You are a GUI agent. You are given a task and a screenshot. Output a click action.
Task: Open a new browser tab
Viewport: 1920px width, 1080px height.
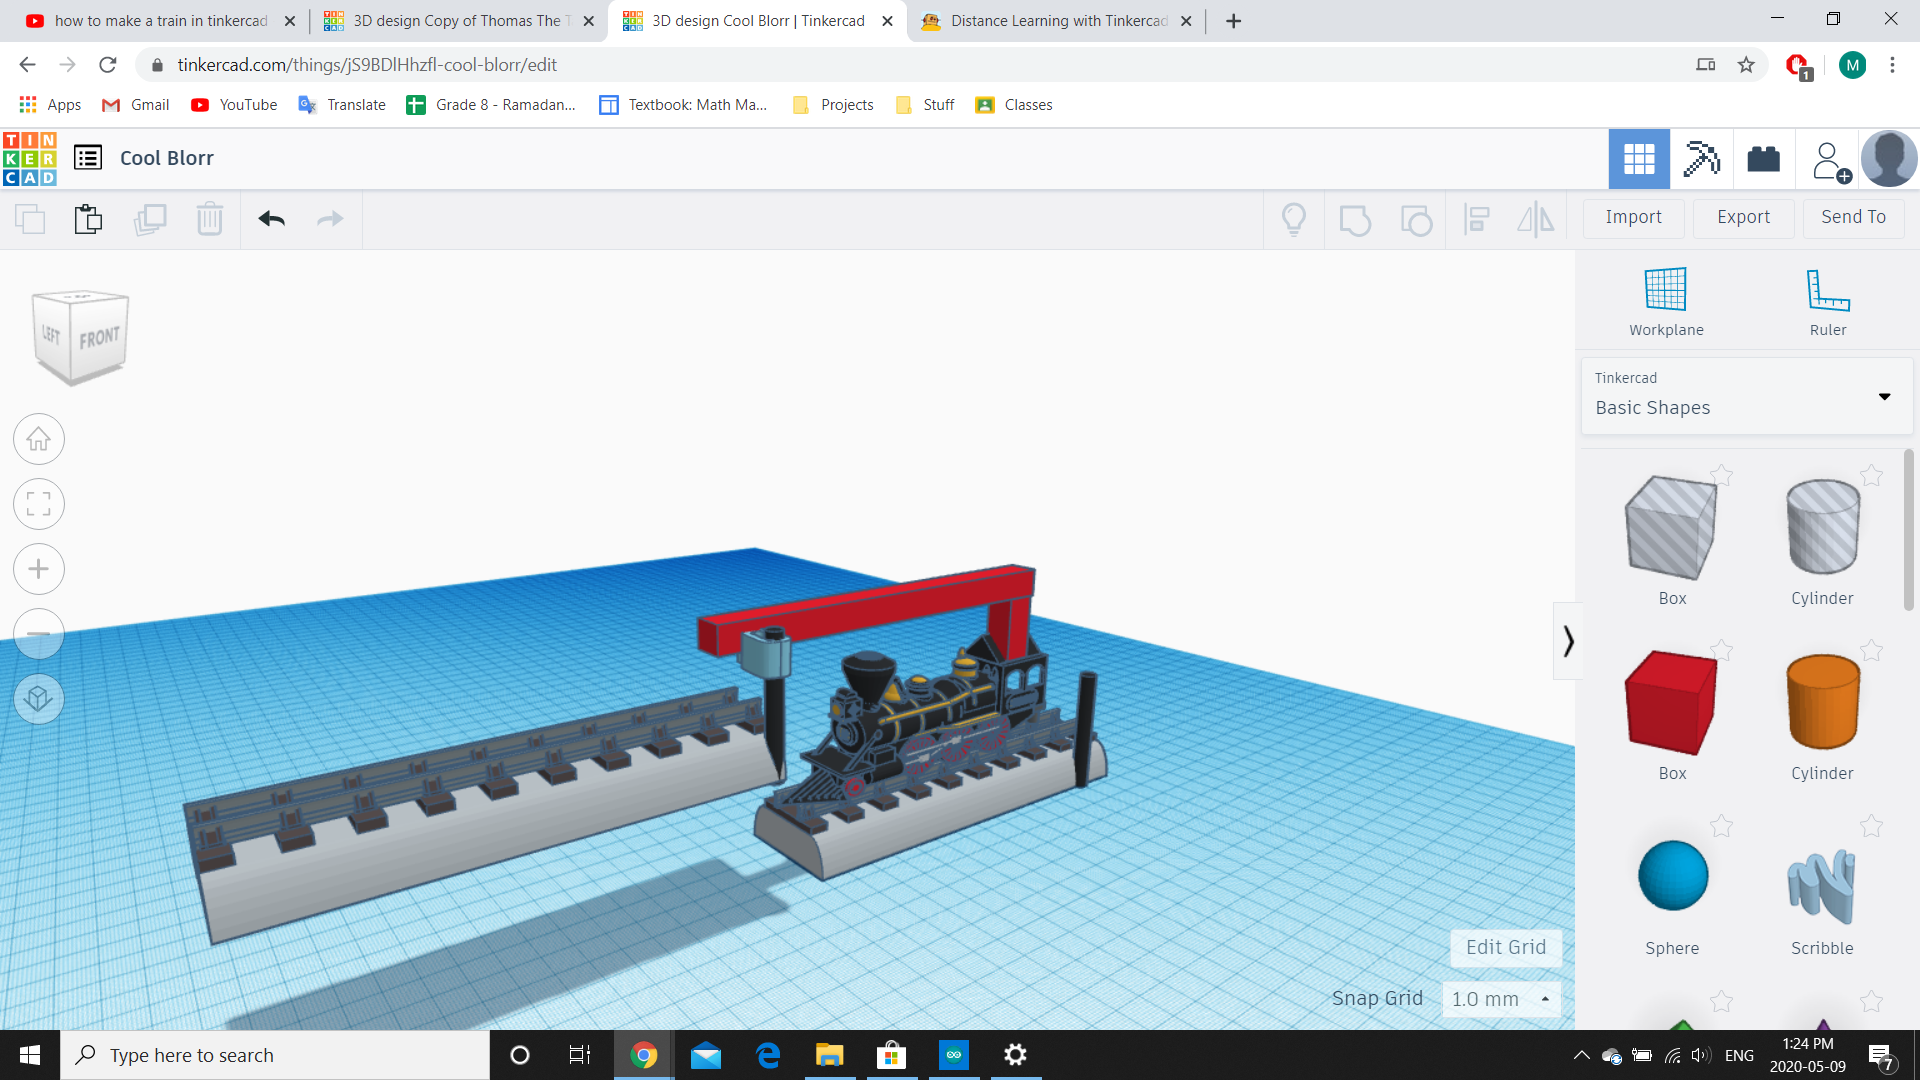tap(1233, 21)
